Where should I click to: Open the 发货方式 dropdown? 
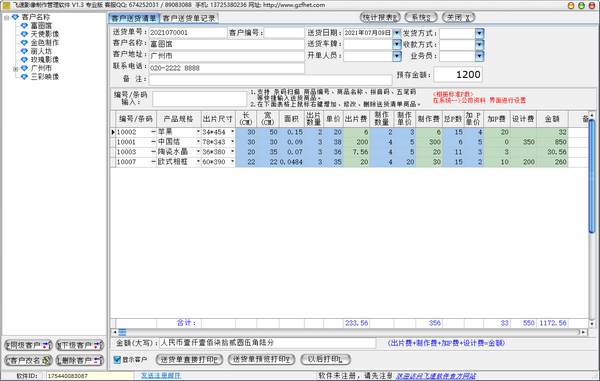[x=479, y=34]
